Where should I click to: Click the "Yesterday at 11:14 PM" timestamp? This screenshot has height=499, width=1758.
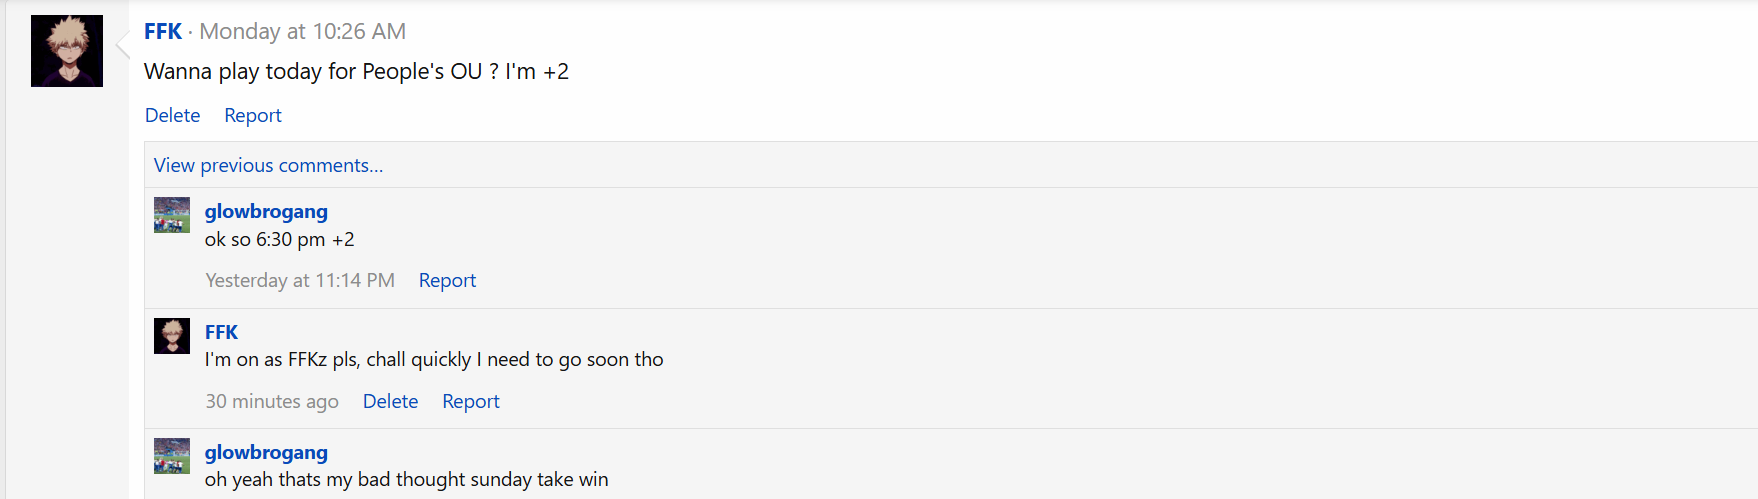point(300,280)
